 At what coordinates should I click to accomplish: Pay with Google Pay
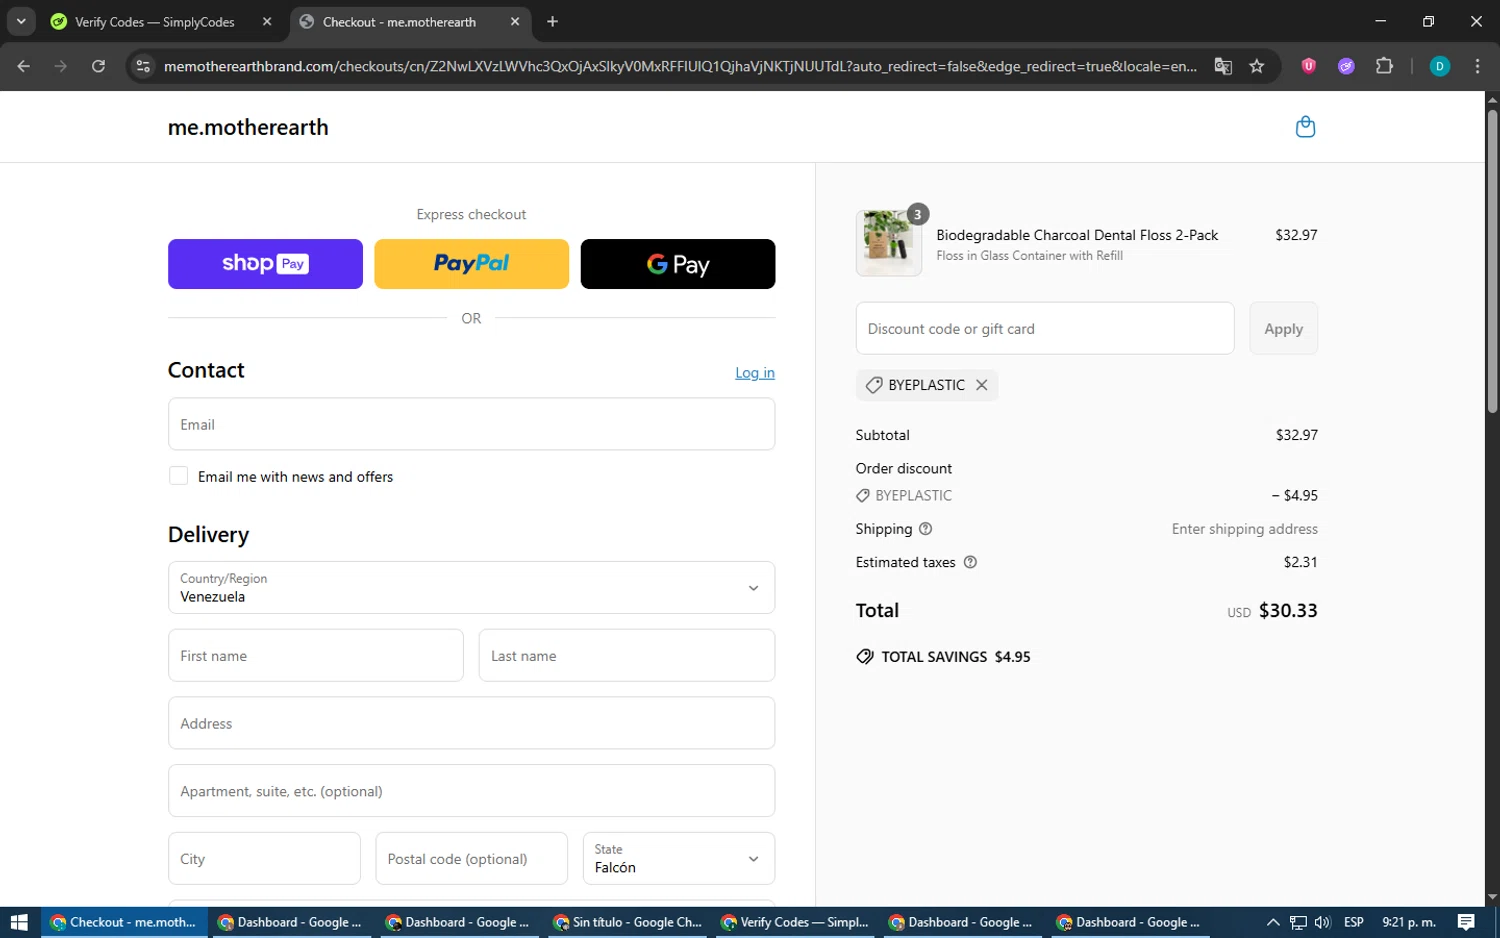click(x=678, y=264)
